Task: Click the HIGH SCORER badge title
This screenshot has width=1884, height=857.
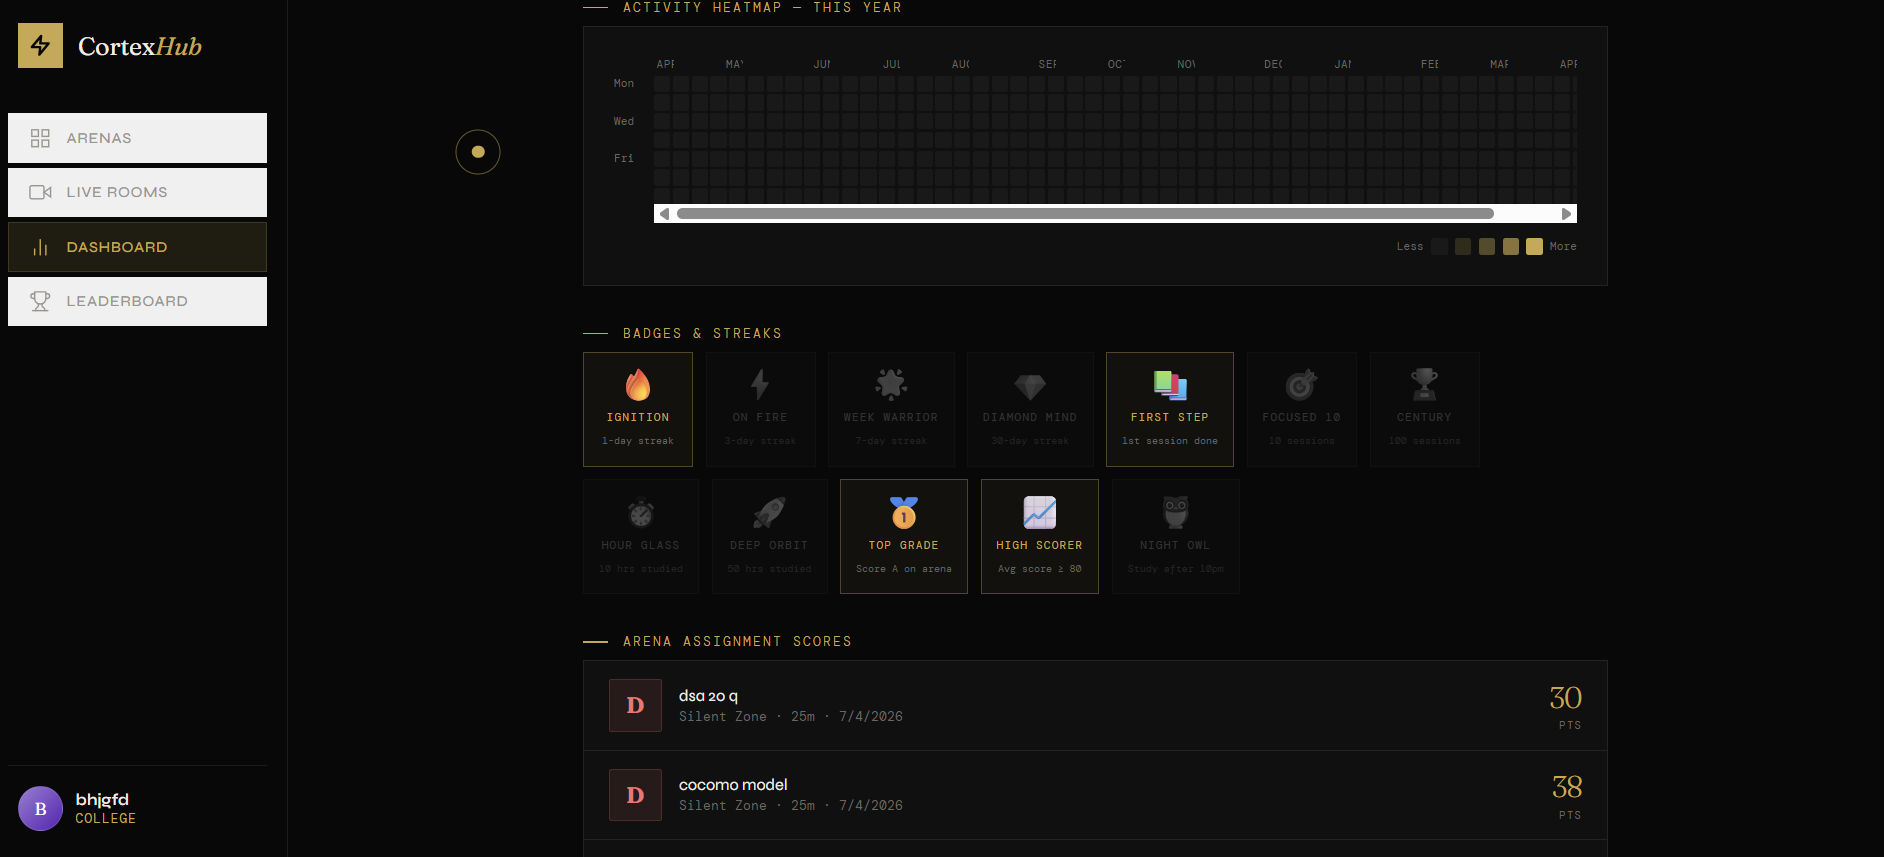Action: (1039, 546)
